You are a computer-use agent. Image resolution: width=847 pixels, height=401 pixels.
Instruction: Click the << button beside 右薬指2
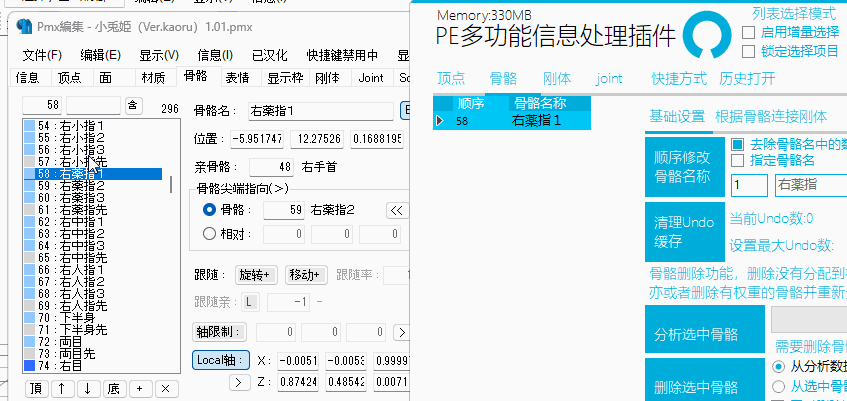[397, 210]
